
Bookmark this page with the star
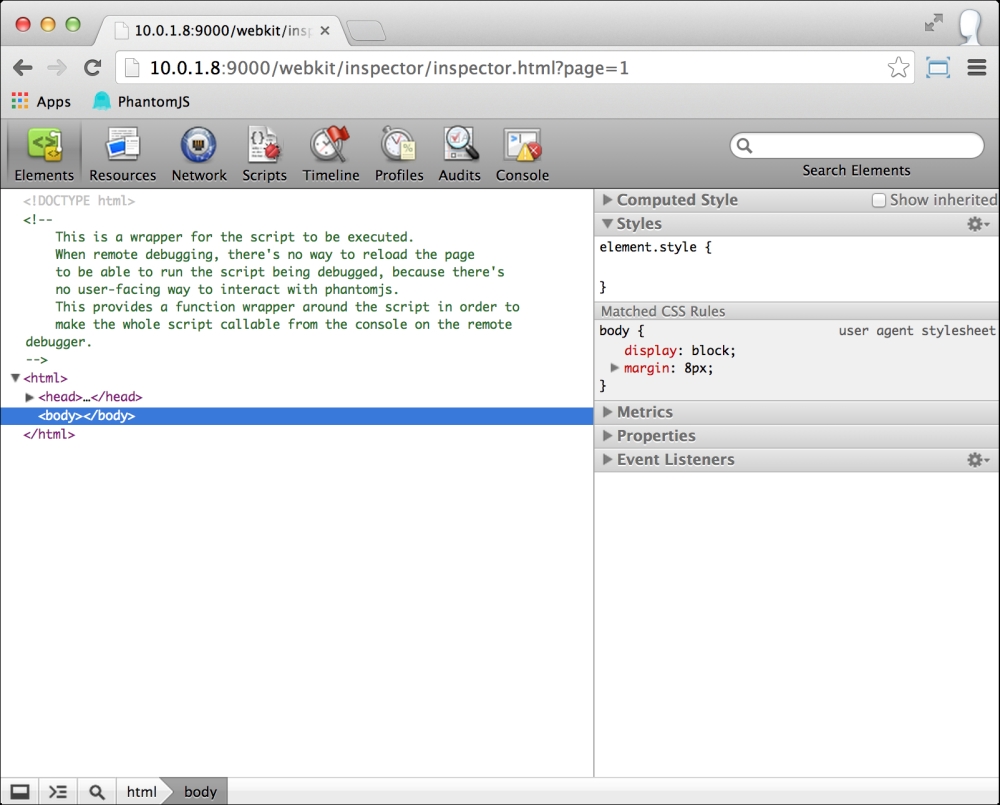[x=898, y=68]
